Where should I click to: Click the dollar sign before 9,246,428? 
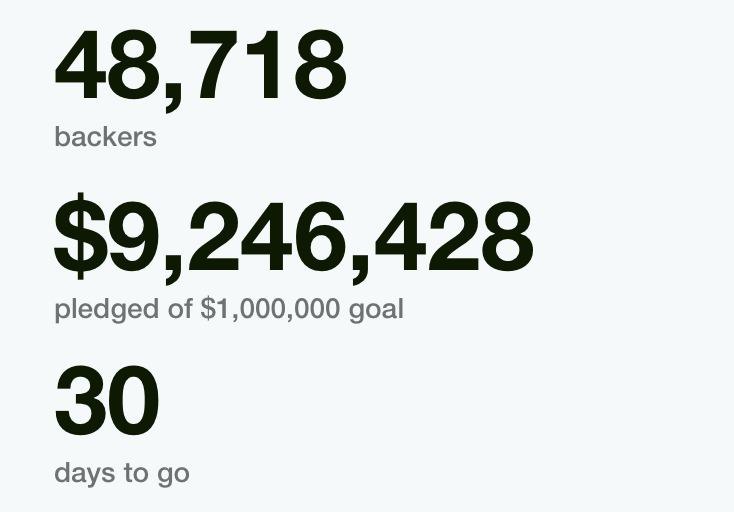(x=80, y=238)
